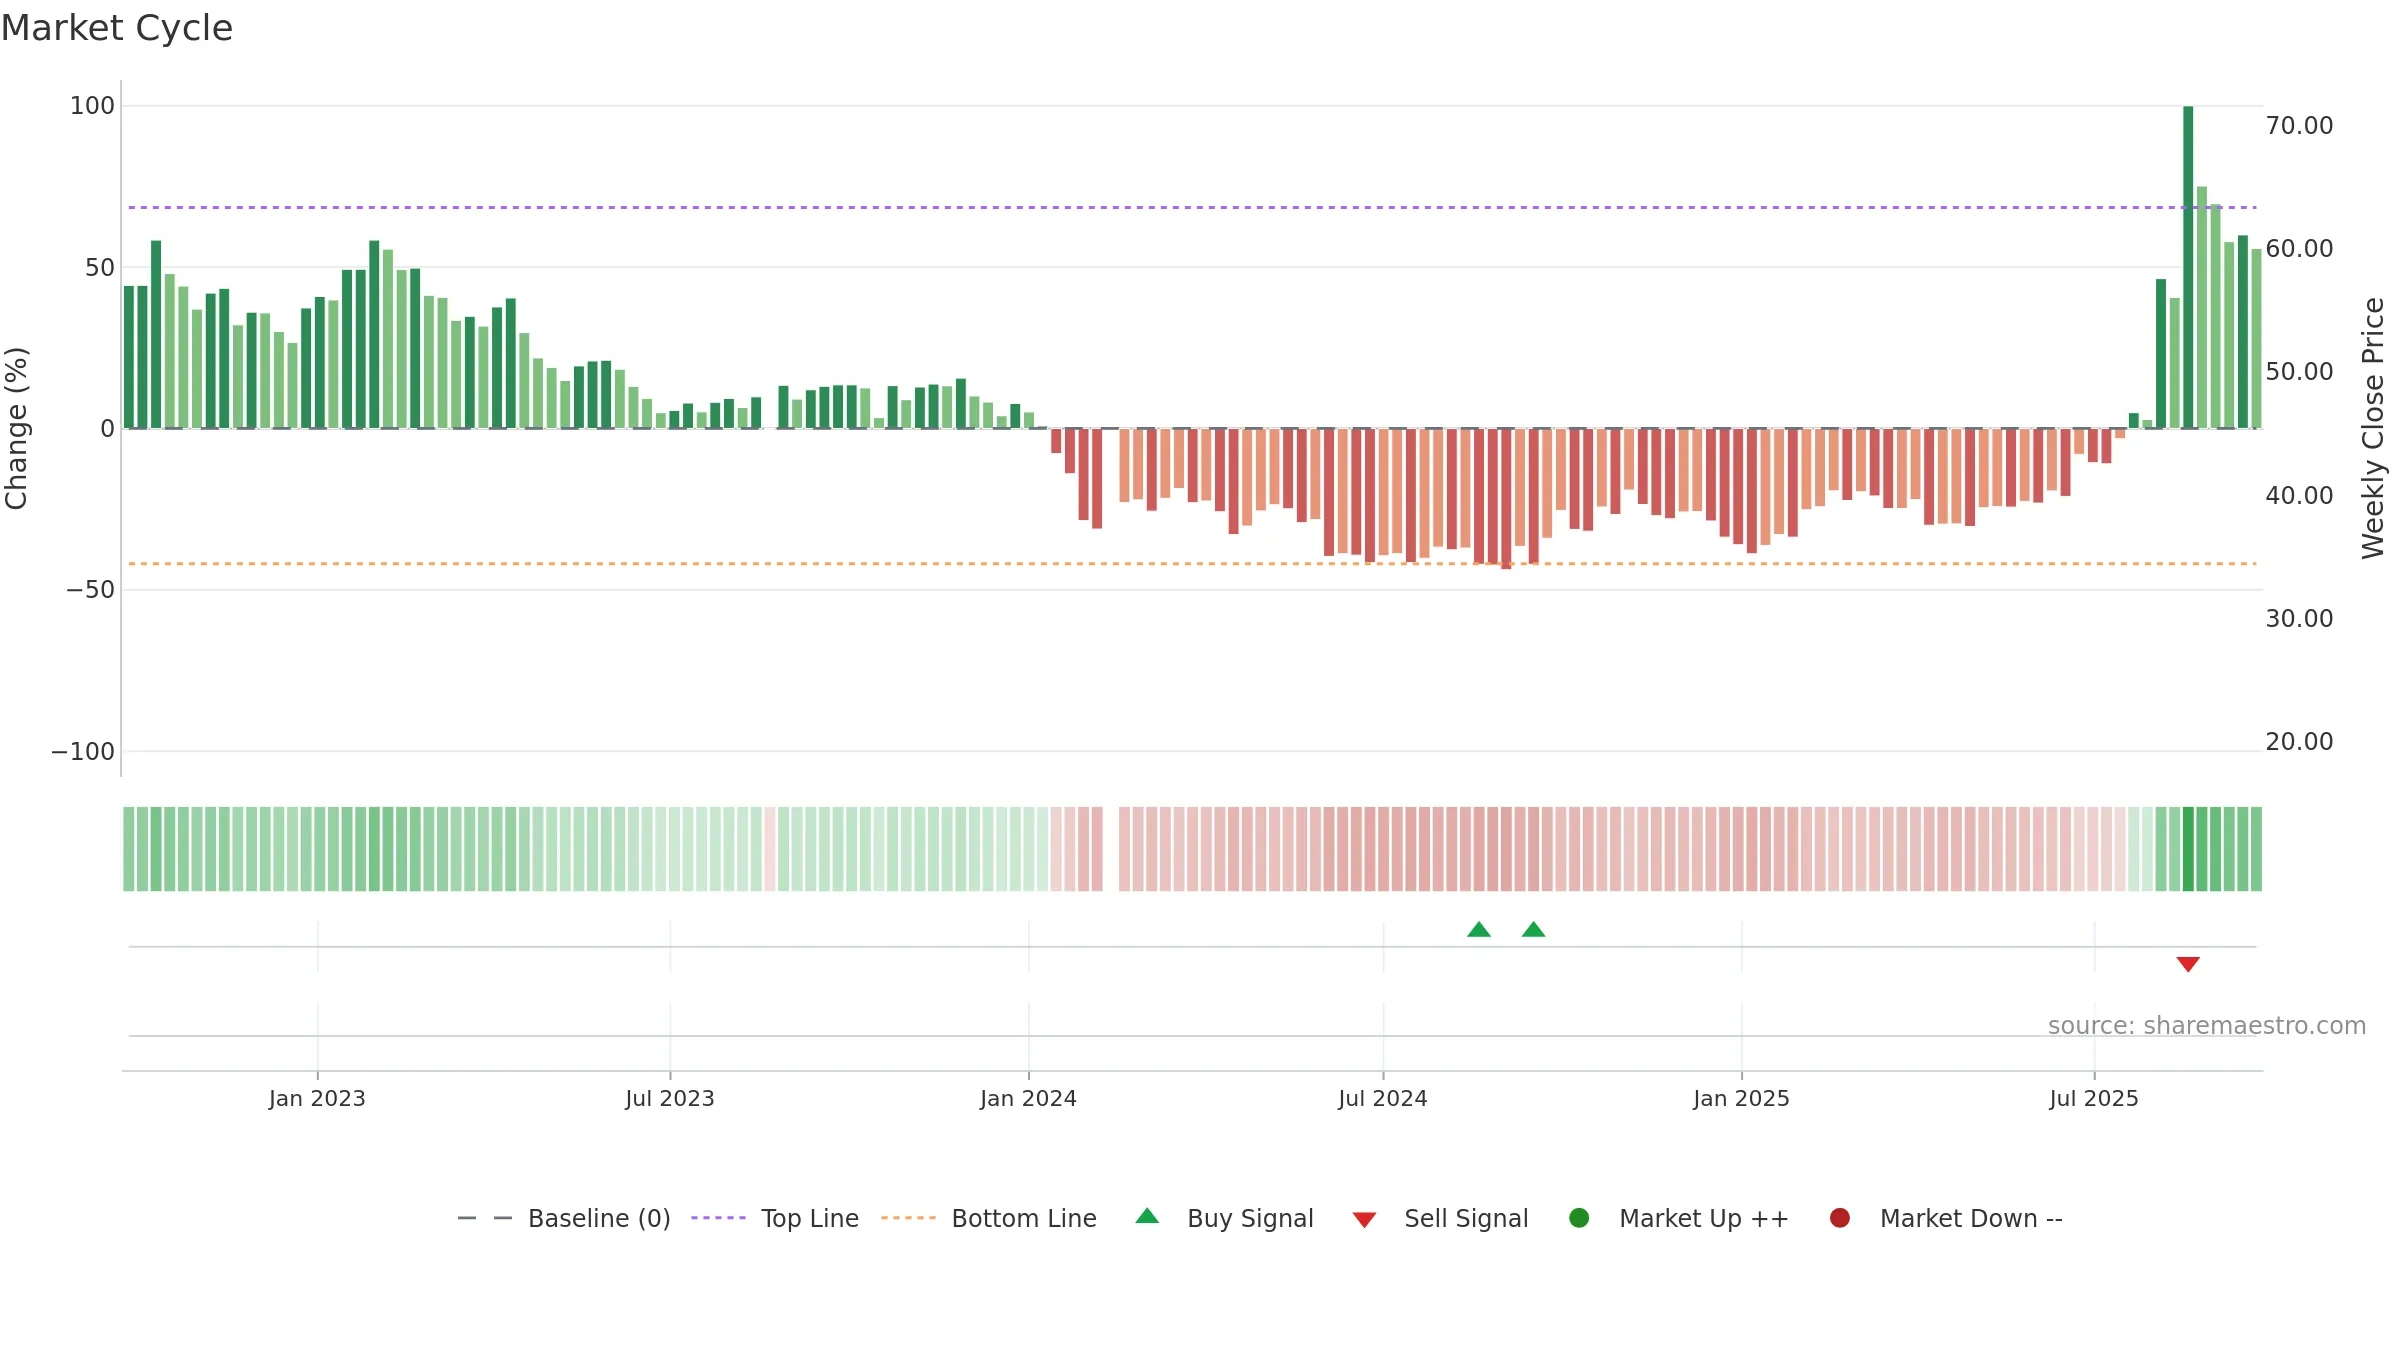Click the orange dotted Bottom Line legend sample
This screenshot has width=2400, height=1350.
(x=908, y=1218)
